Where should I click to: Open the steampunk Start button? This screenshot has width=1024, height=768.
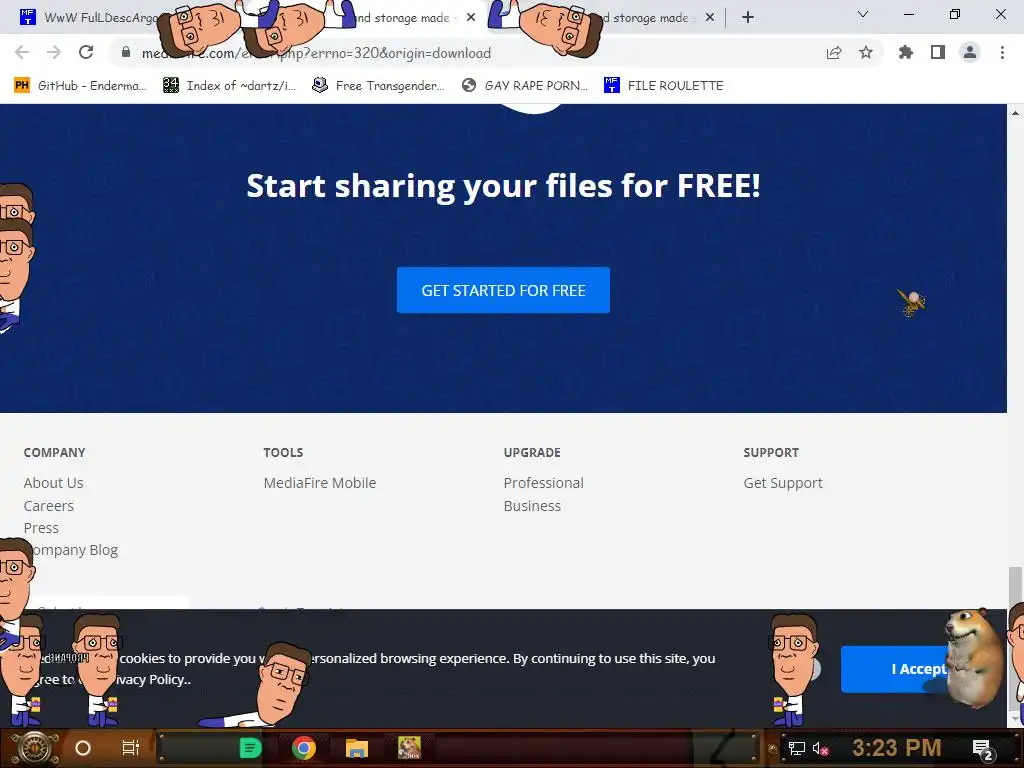35,748
